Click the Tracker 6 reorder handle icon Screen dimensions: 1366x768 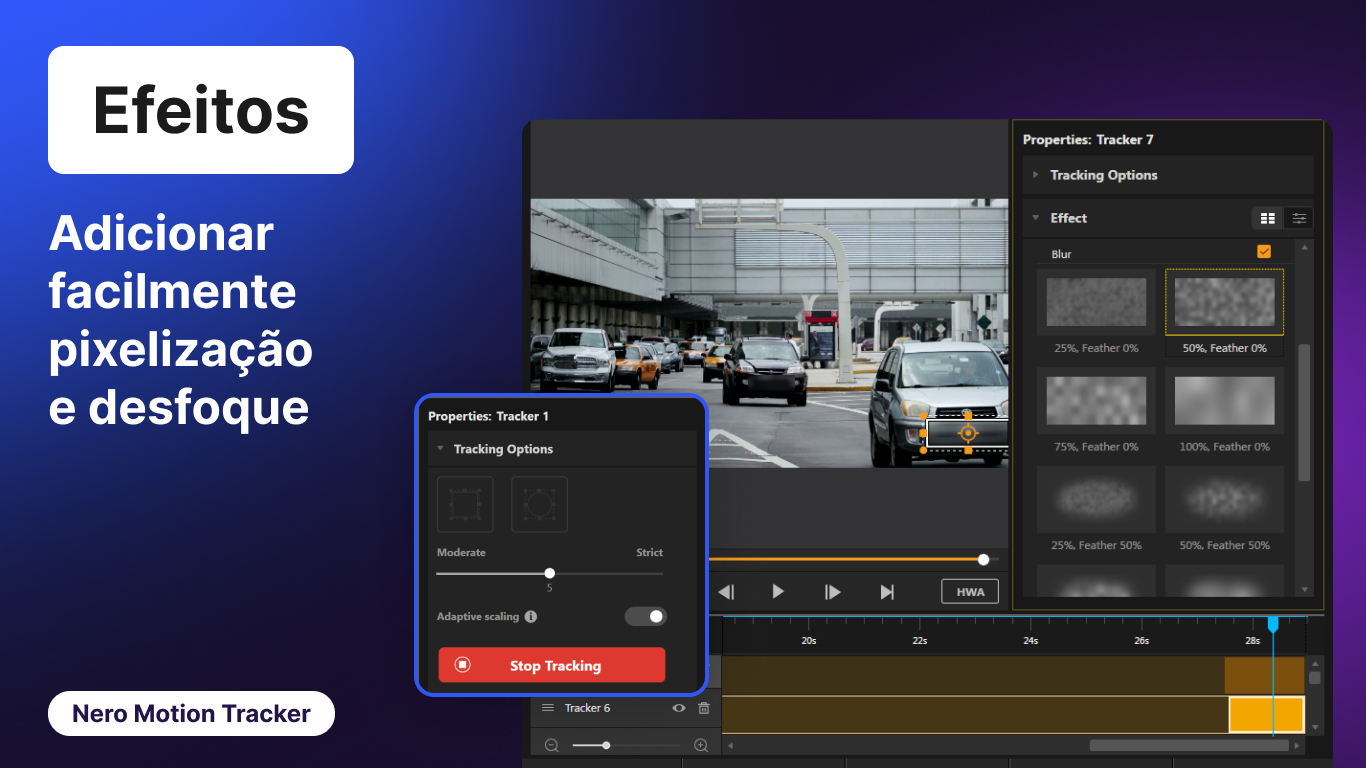(548, 708)
